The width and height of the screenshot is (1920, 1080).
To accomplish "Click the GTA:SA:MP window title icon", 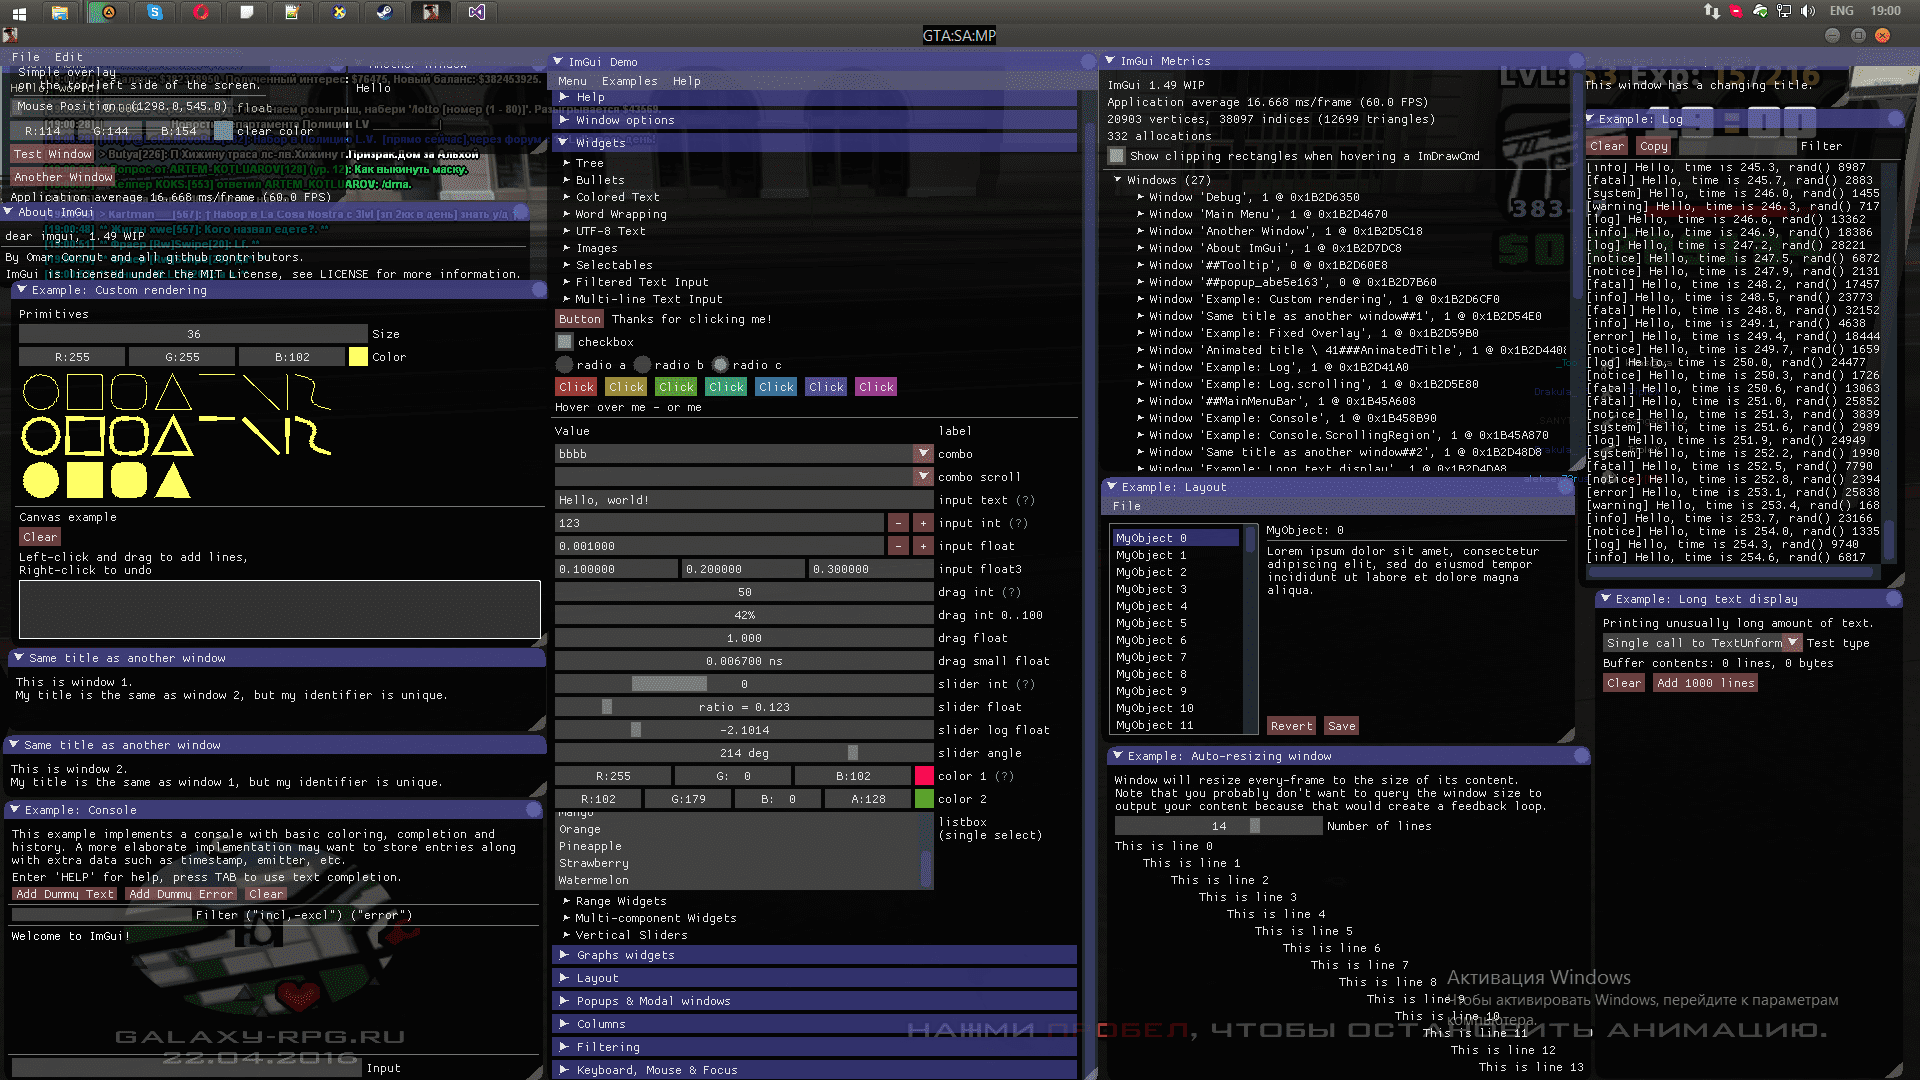I will click(x=11, y=35).
